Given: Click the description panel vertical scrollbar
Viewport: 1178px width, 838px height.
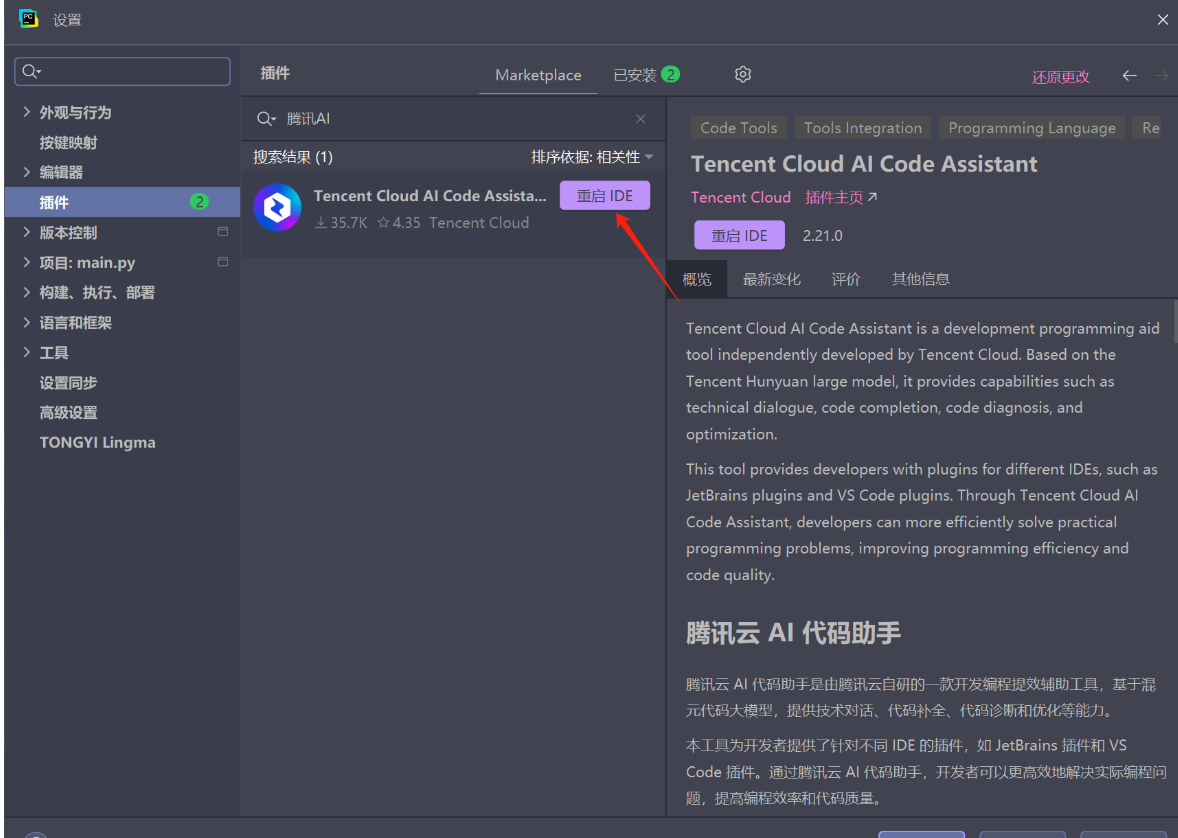Looking at the screenshot, I should [1174, 320].
